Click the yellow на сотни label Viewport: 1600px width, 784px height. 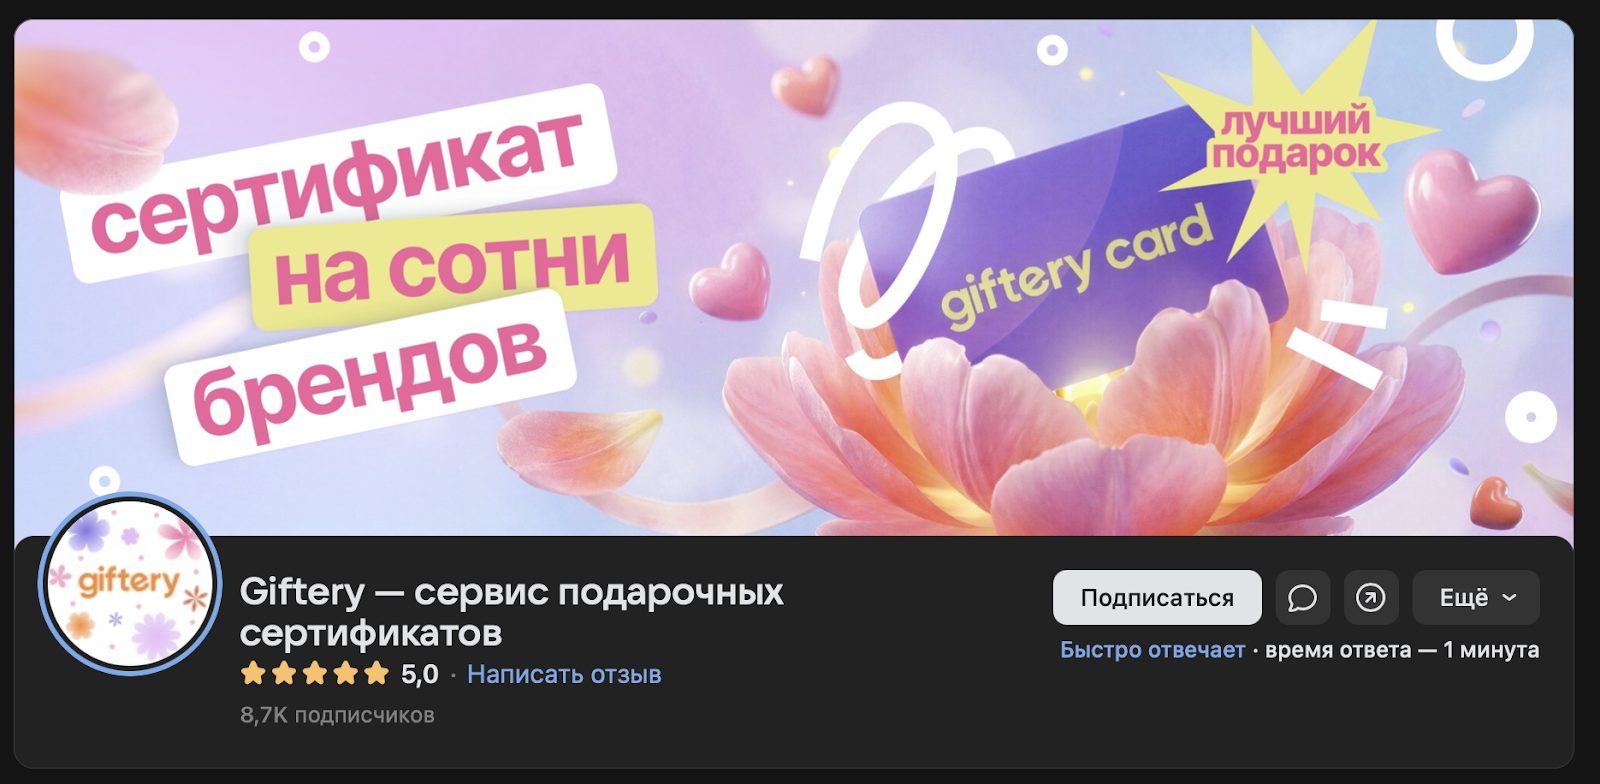pyautogui.click(x=453, y=266)
